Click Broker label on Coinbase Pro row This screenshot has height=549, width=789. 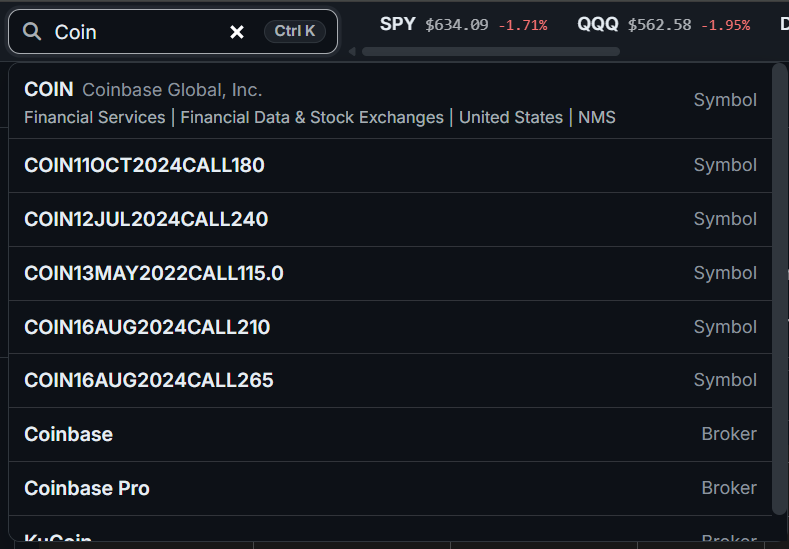[x=729, y=488]
